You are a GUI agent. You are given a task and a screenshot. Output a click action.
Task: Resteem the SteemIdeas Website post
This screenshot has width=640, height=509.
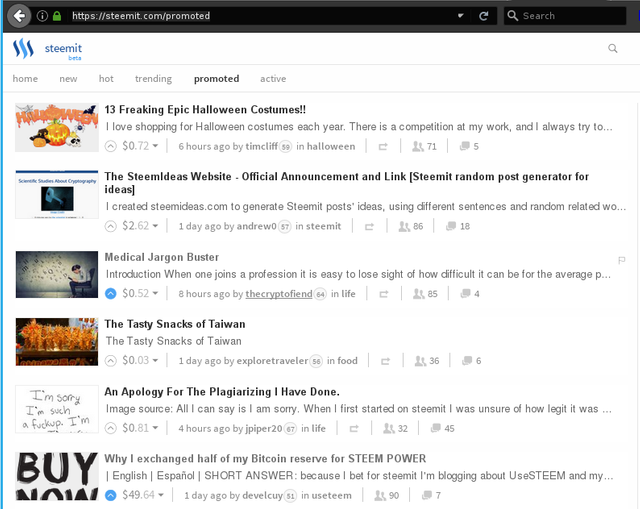click(369, 227)
